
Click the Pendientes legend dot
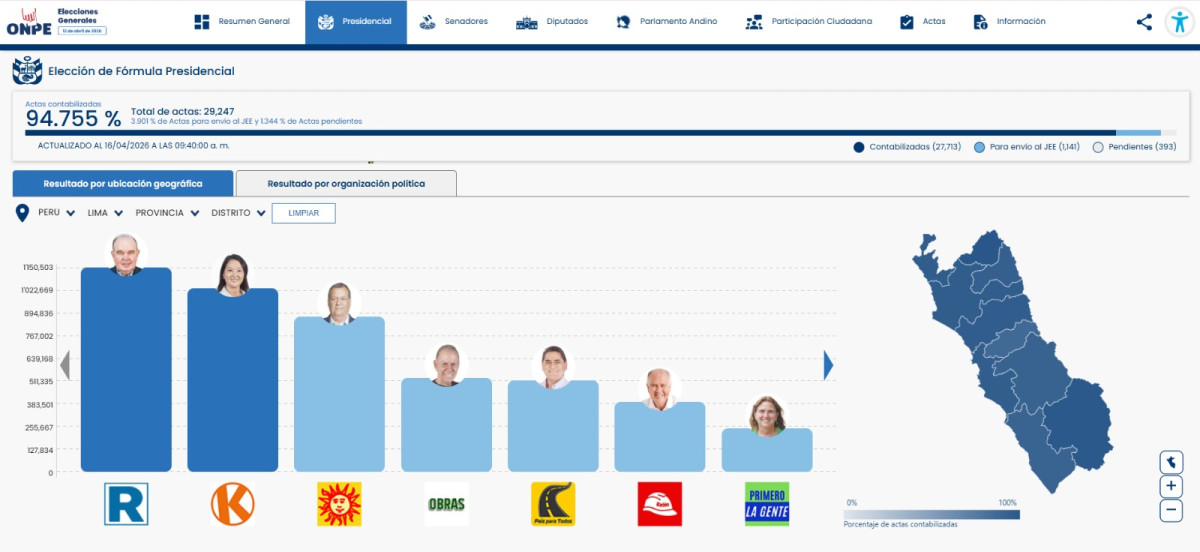point(1098,147)
